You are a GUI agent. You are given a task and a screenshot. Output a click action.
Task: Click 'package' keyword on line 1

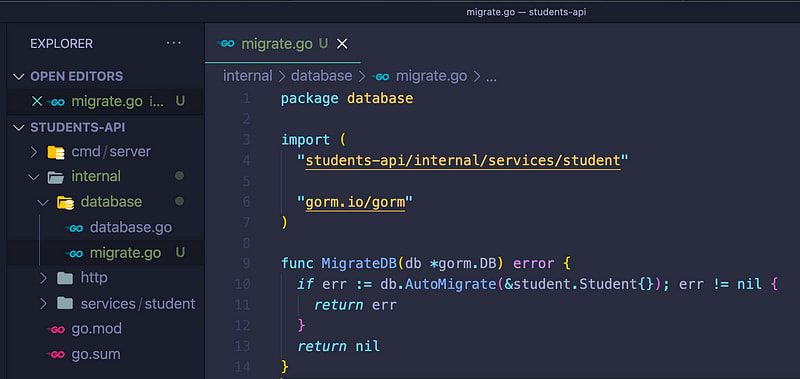tap(310, 99)
